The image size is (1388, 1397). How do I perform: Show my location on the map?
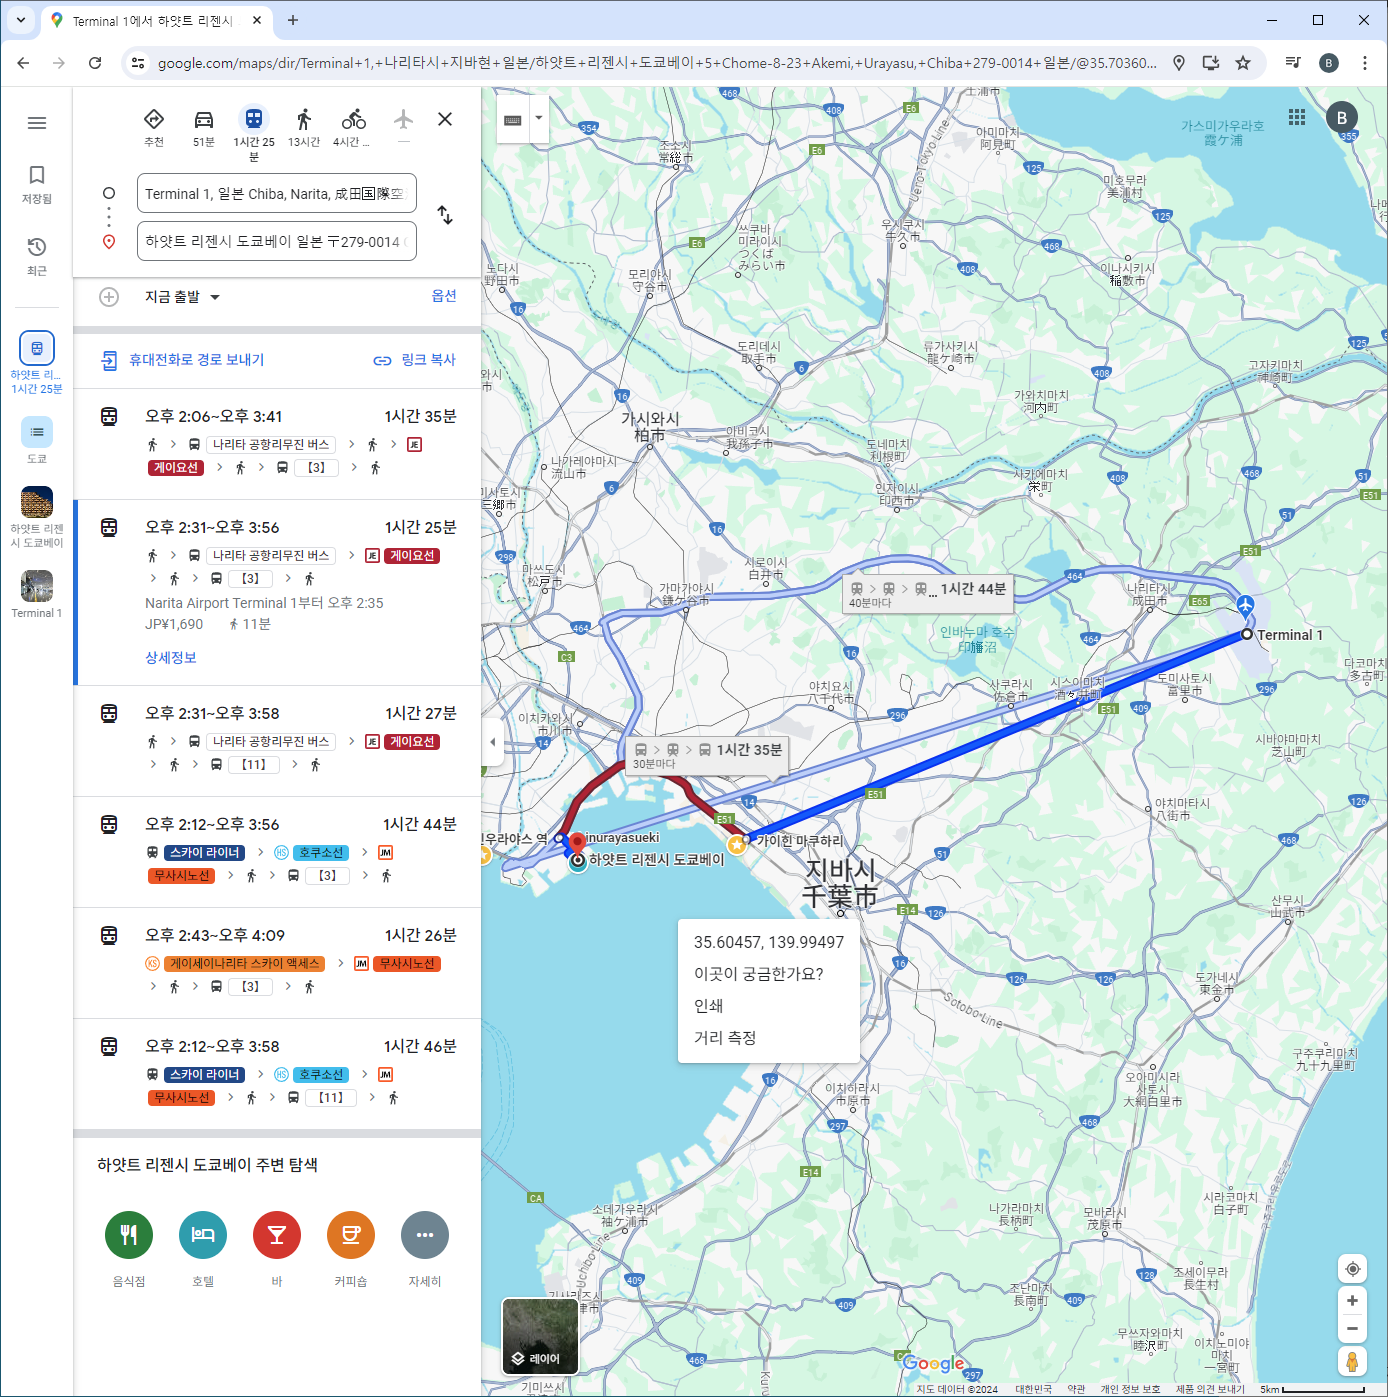[x=1352, y=1269]
